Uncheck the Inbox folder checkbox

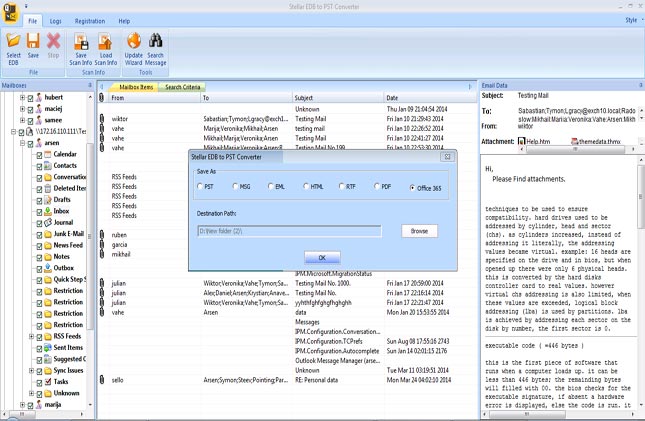coord(39,212)
